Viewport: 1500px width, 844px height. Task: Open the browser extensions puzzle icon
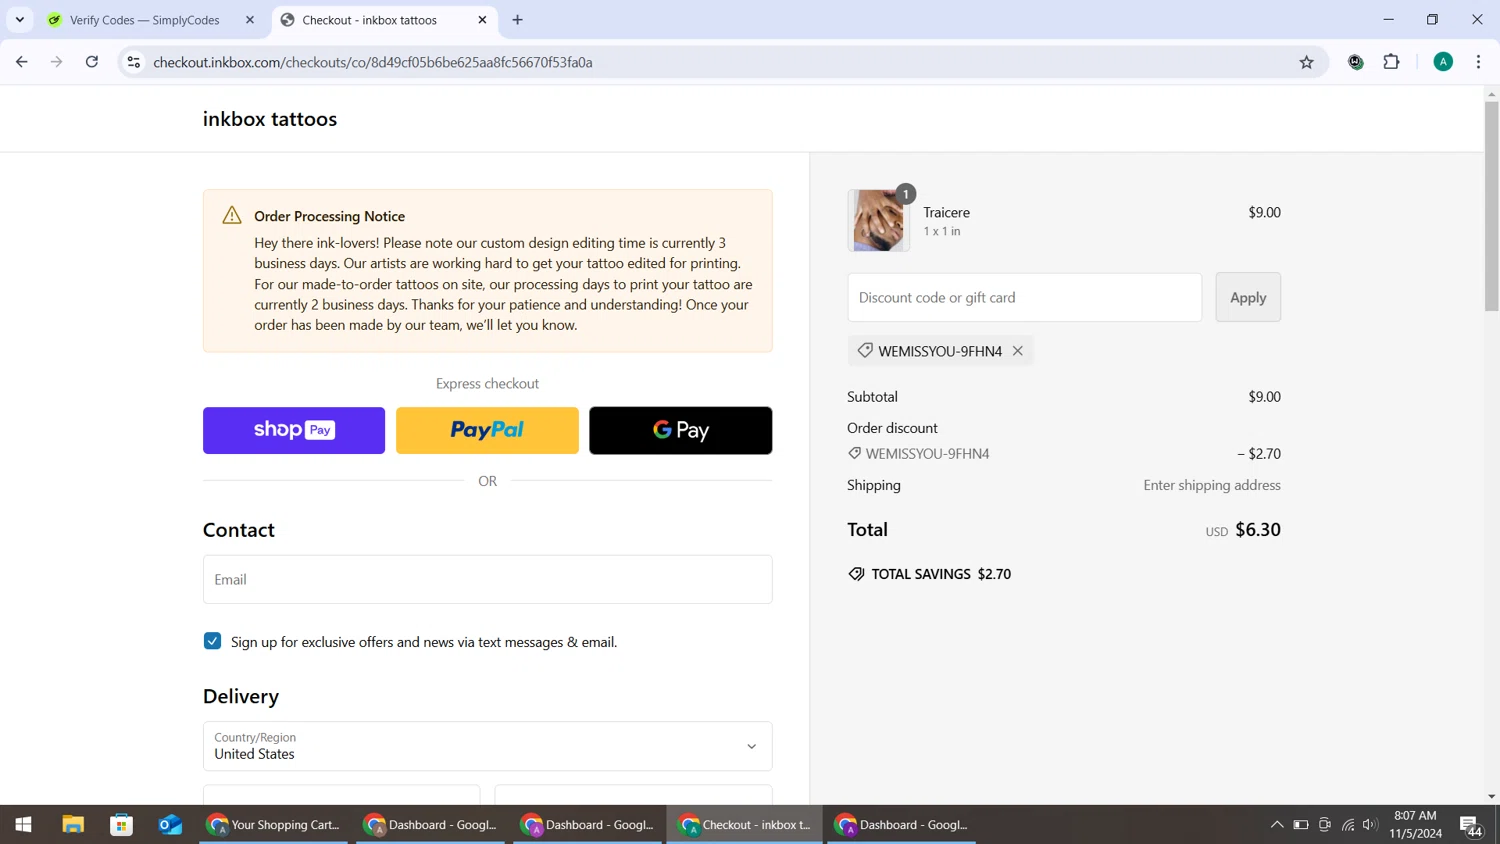(1391, 62)
